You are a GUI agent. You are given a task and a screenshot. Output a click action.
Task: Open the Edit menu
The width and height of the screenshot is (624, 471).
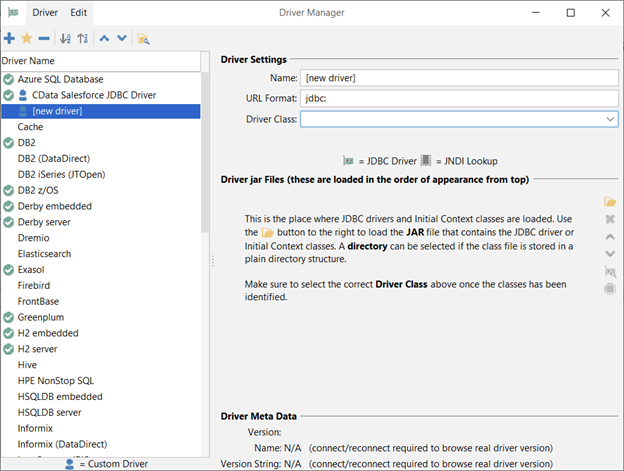78,12
